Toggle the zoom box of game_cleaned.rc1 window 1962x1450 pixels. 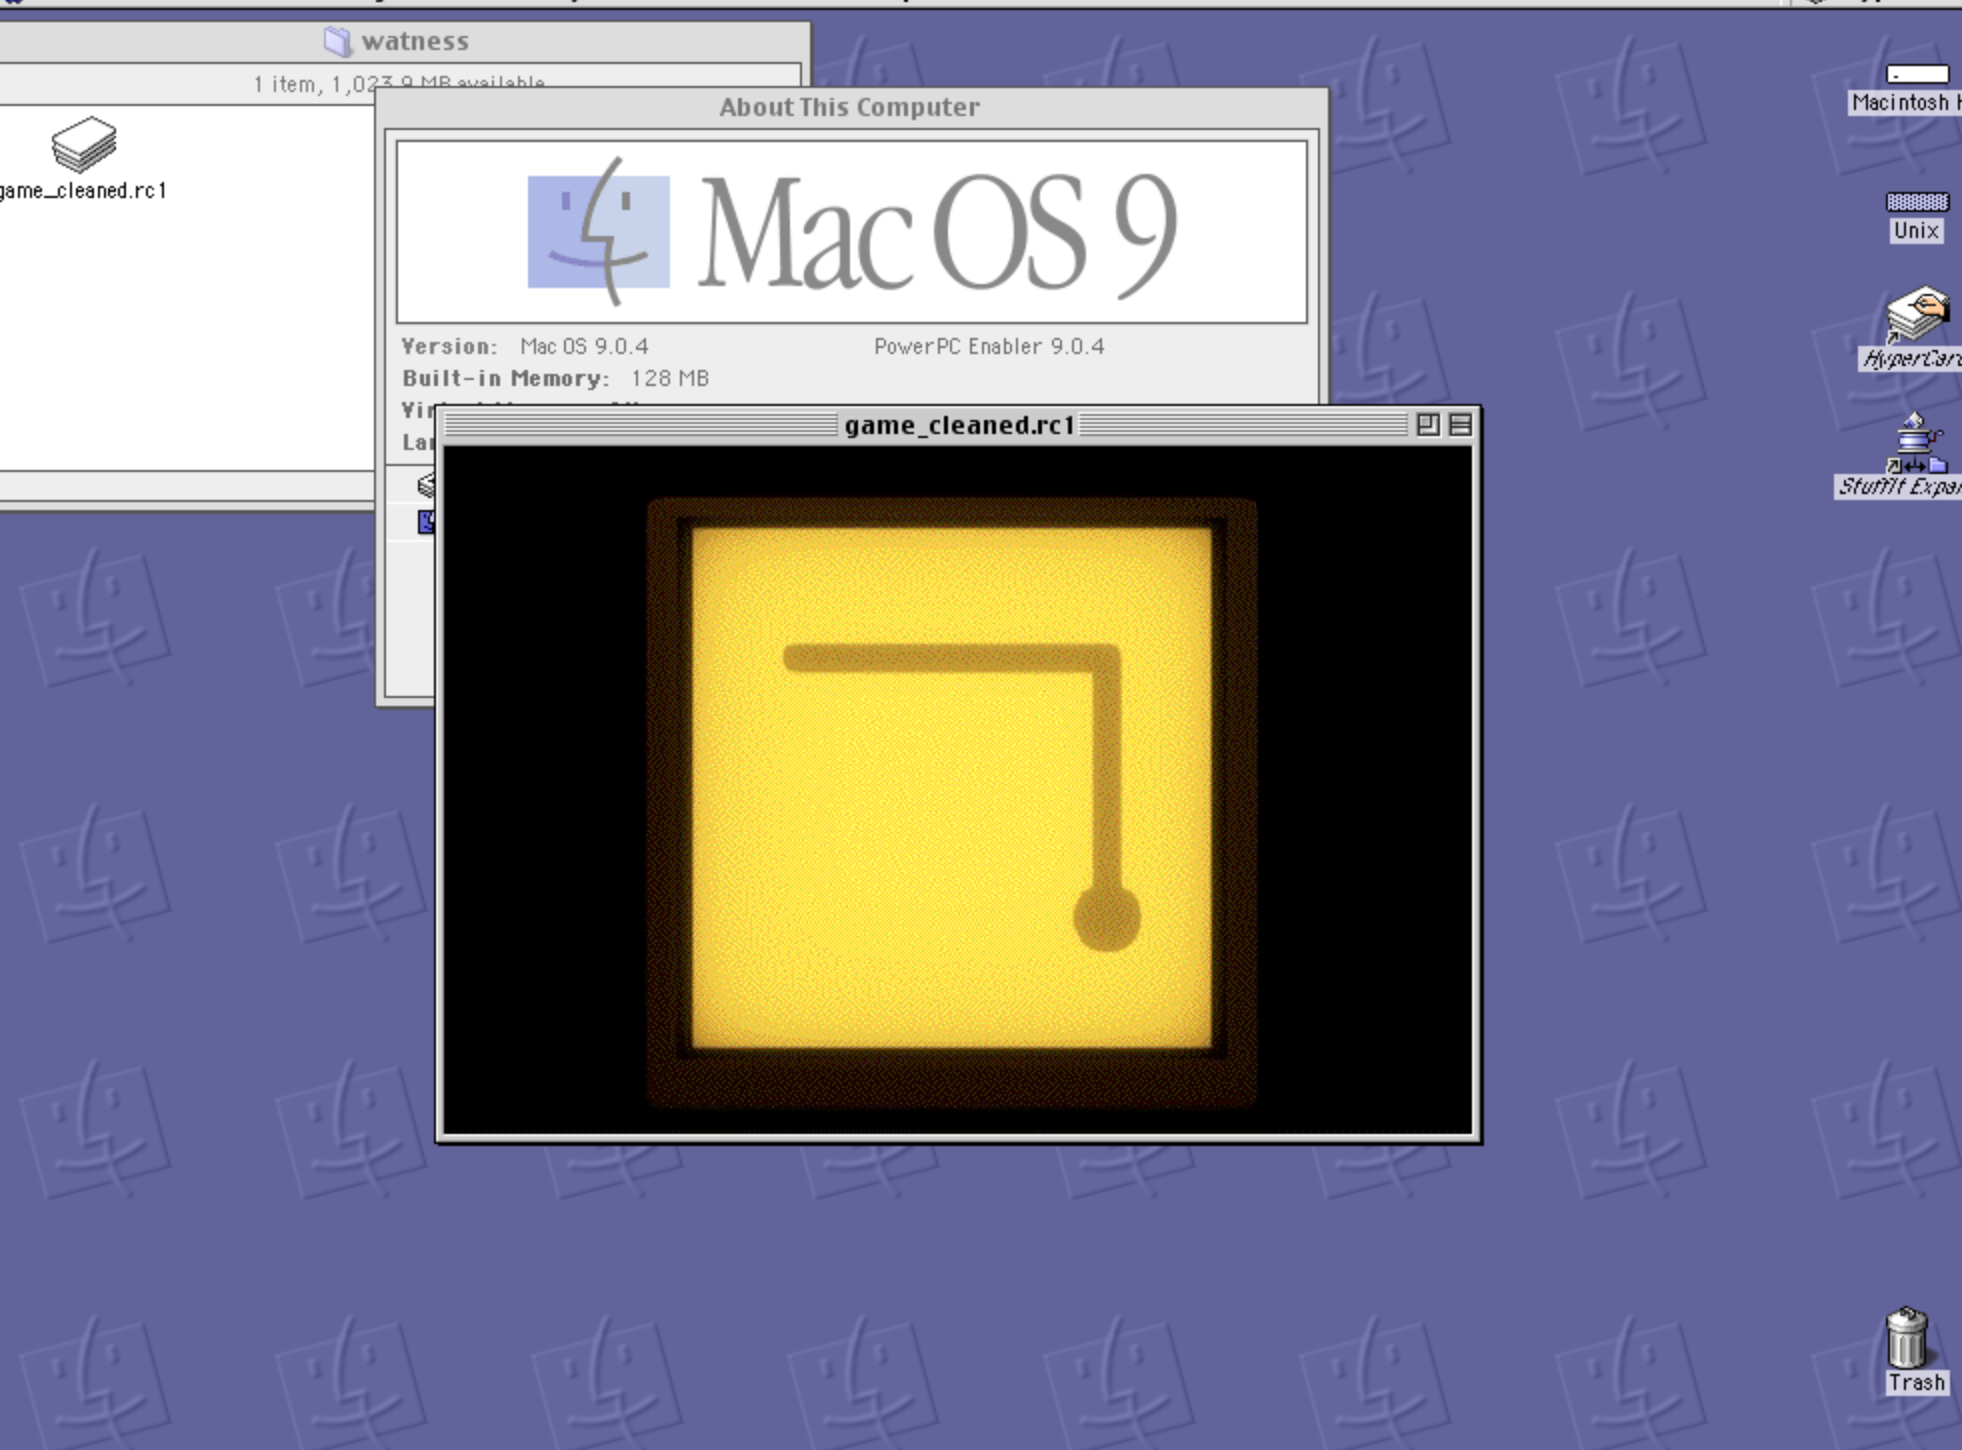pyautogui.click(x=1427, y=425)
